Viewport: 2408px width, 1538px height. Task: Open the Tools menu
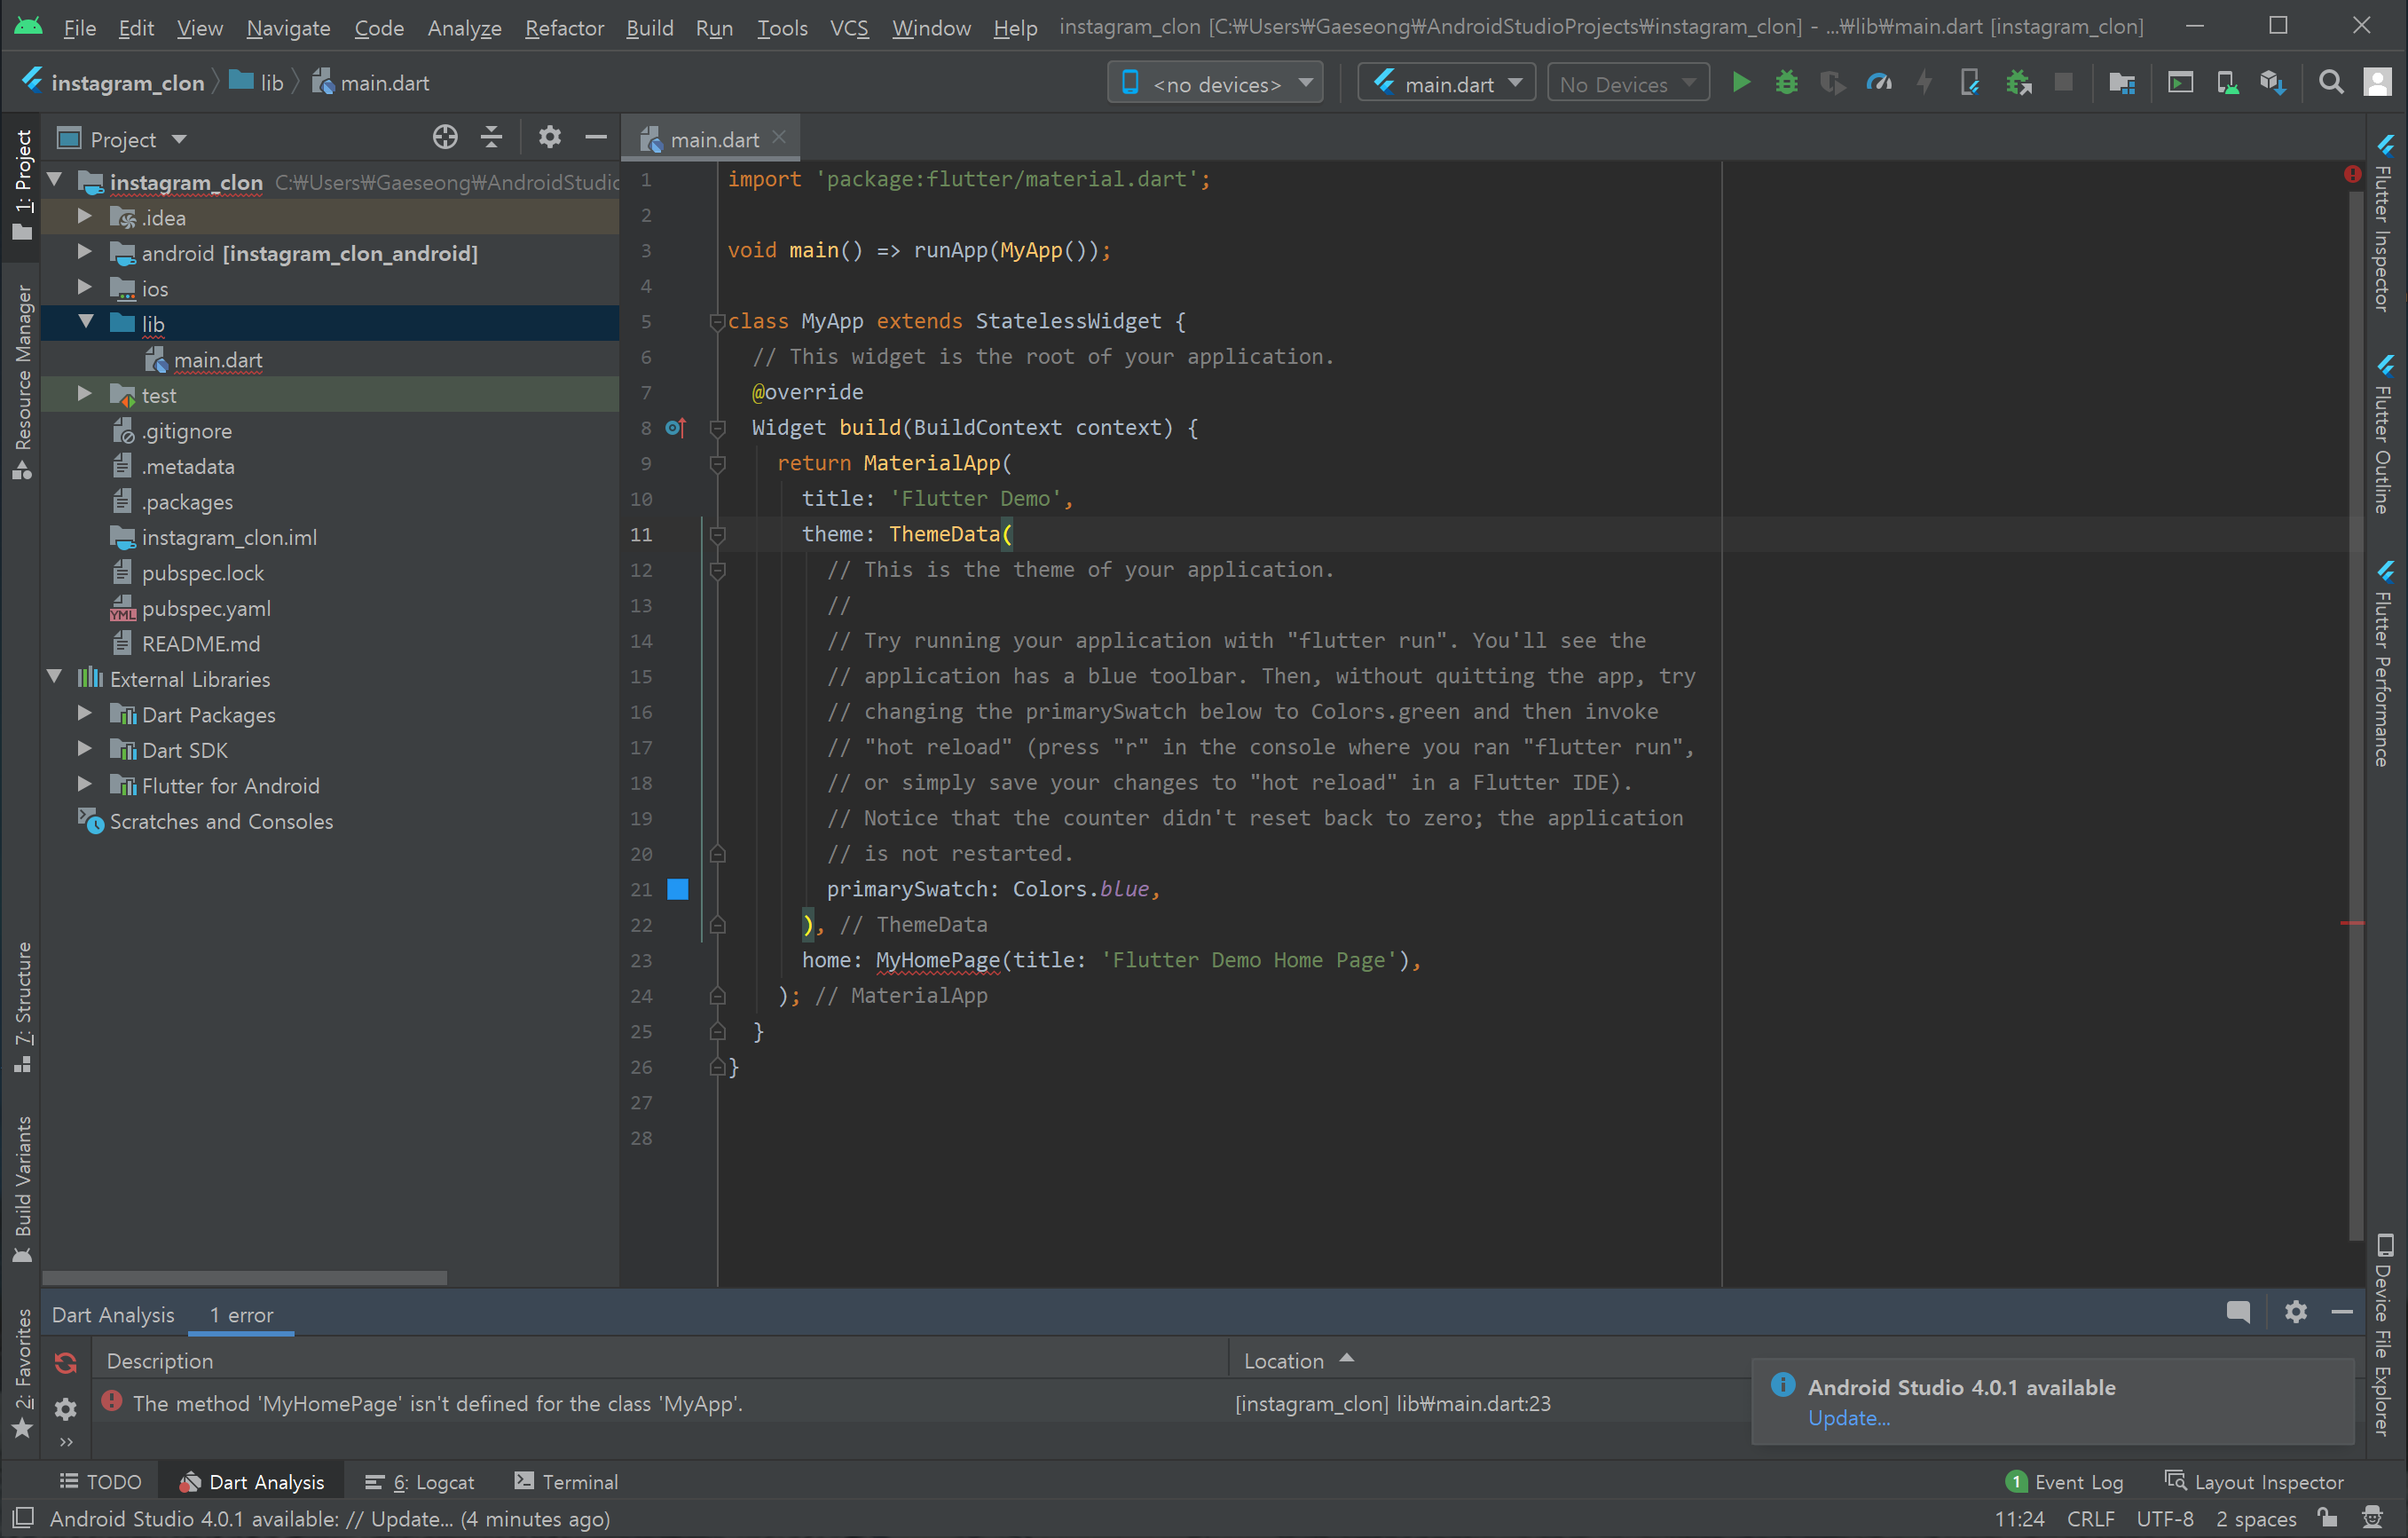pos(781,27)
